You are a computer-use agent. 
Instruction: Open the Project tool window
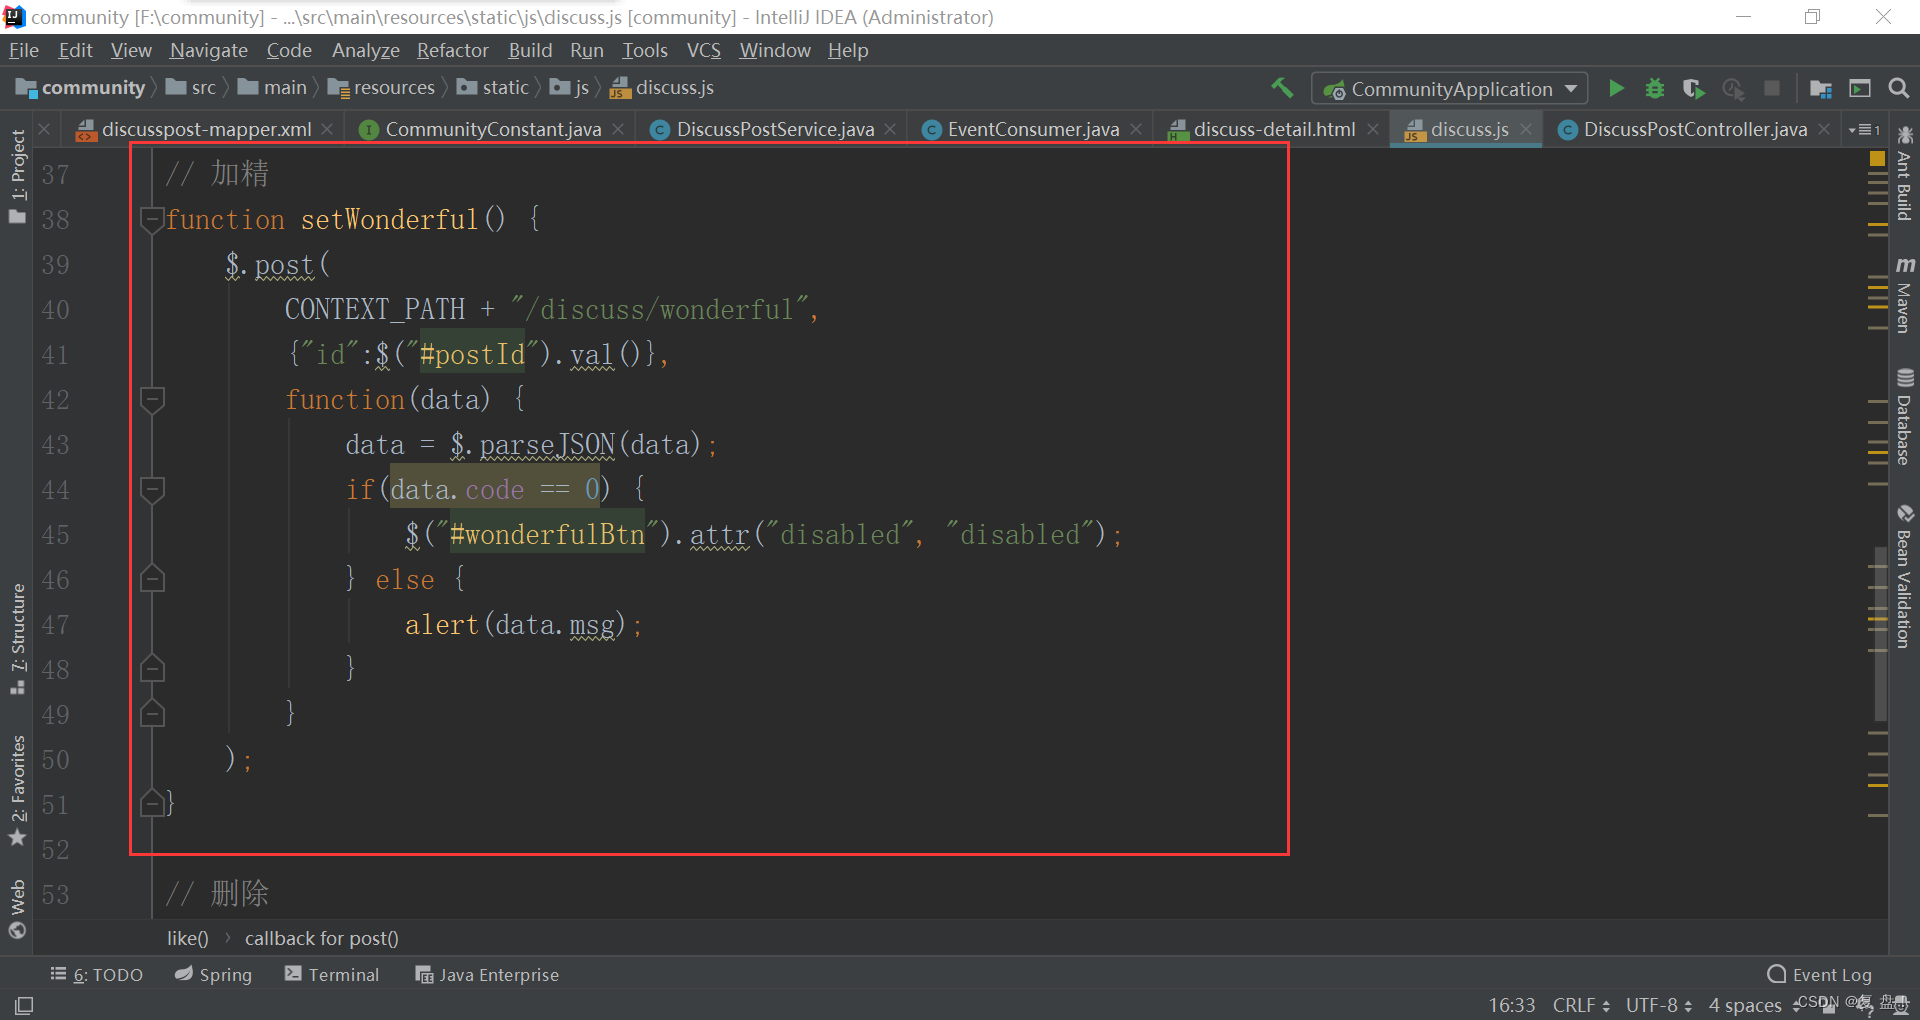(x=17, y=177)
